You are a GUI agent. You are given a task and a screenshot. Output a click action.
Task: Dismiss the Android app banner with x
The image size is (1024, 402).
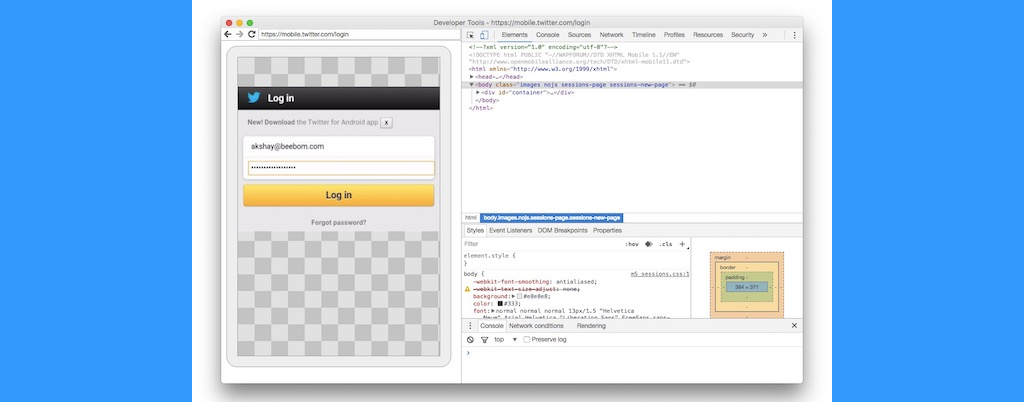pyautogui.click(x=387, y=122)
